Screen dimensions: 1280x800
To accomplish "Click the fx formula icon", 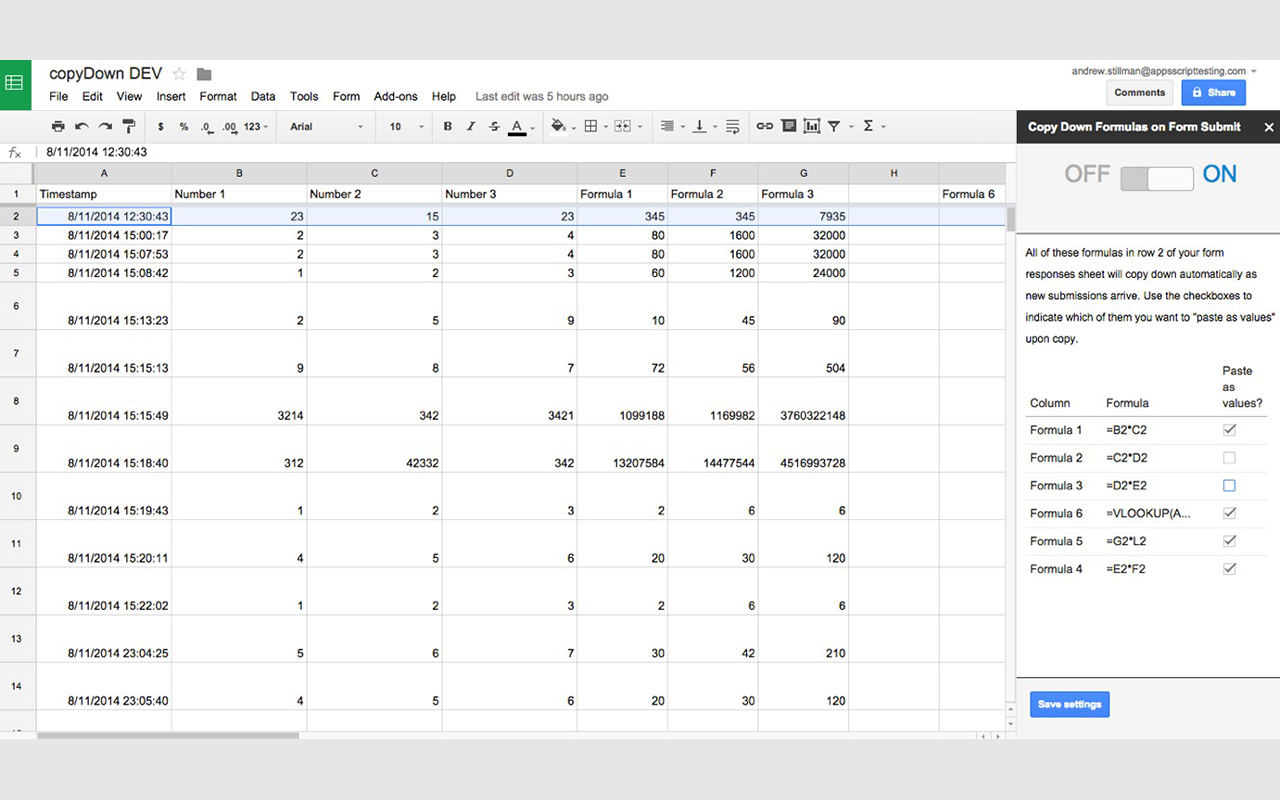I will pos(15,153).
